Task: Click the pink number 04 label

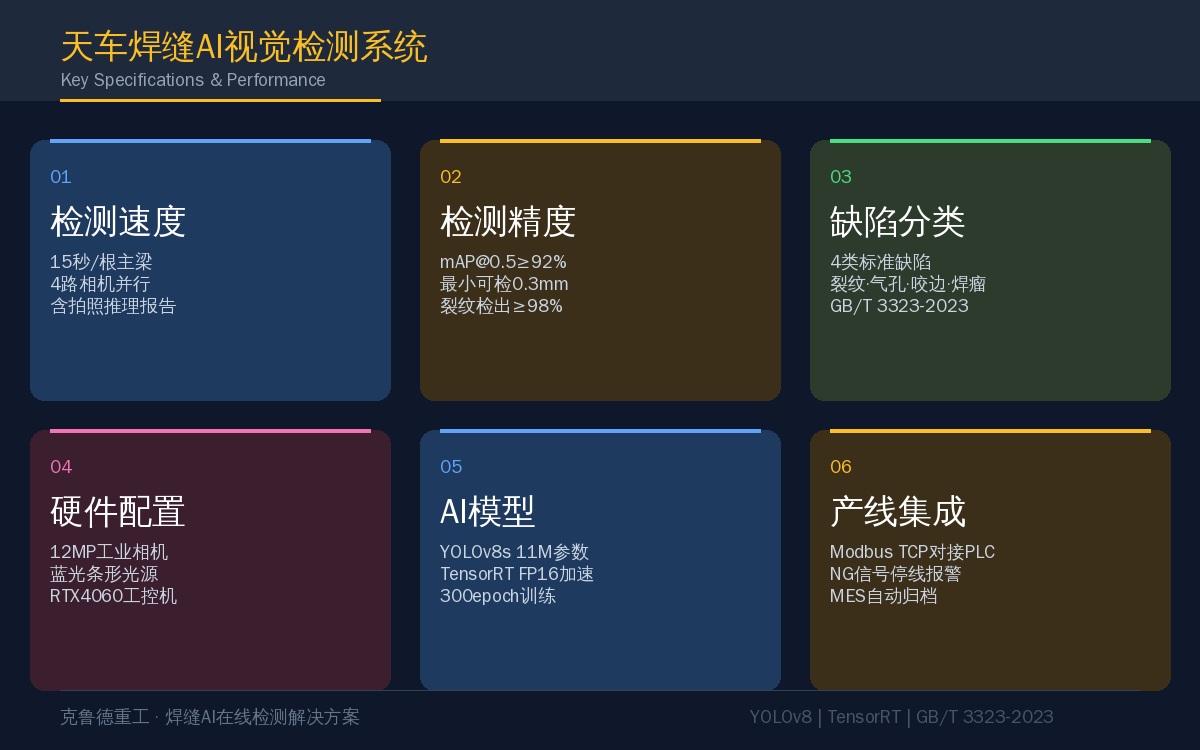Action: pyautogui.click(x=61, y=467)
